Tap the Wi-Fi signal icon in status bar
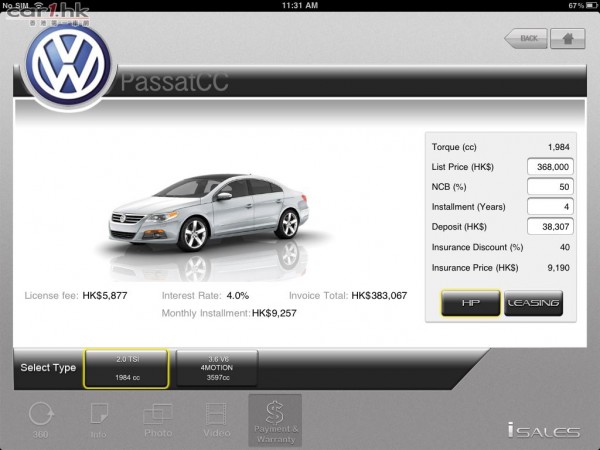The image size is (600, 450). [39, 5]
